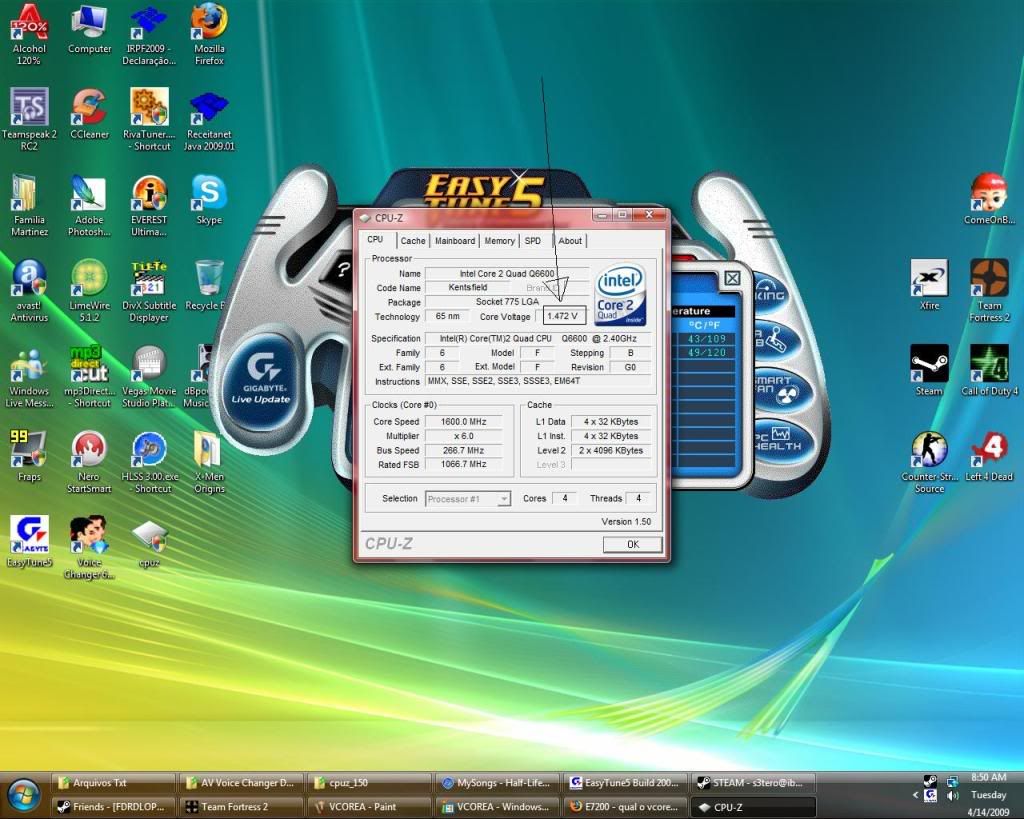Select the Fraps desktop icon
Viewport: 1024px width, 819px height.
(x=29, y=457)
